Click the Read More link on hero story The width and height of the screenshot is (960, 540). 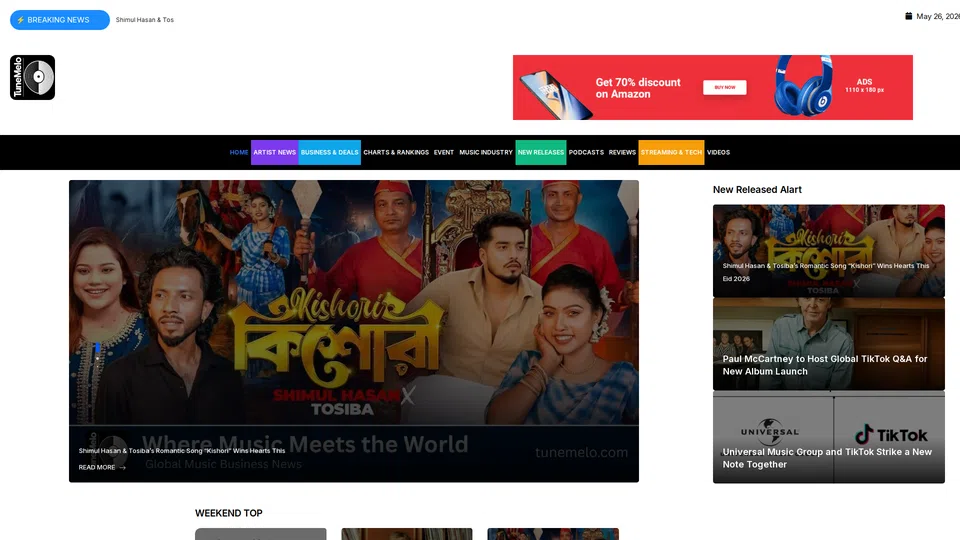click(x=102, y=467)
